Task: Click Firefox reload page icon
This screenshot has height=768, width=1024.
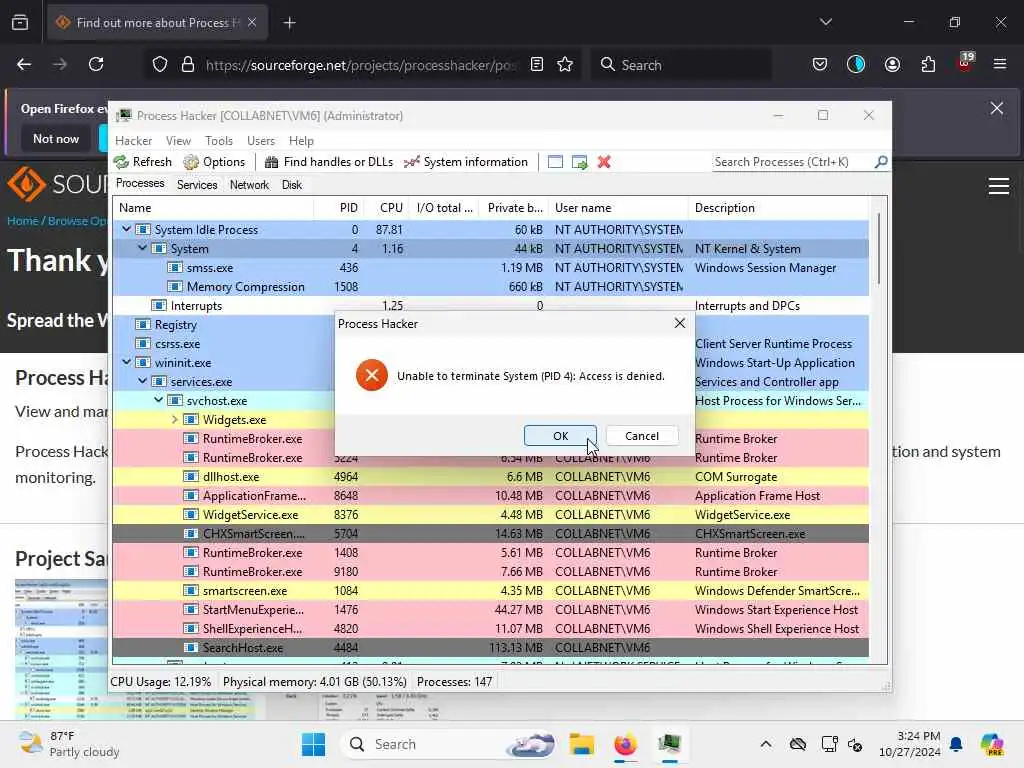Action: point(96,64)
